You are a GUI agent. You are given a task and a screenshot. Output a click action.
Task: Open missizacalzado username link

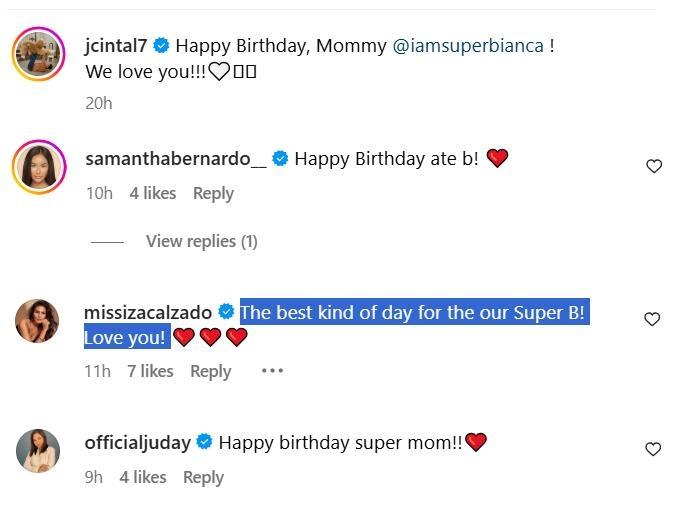[150, 312]
